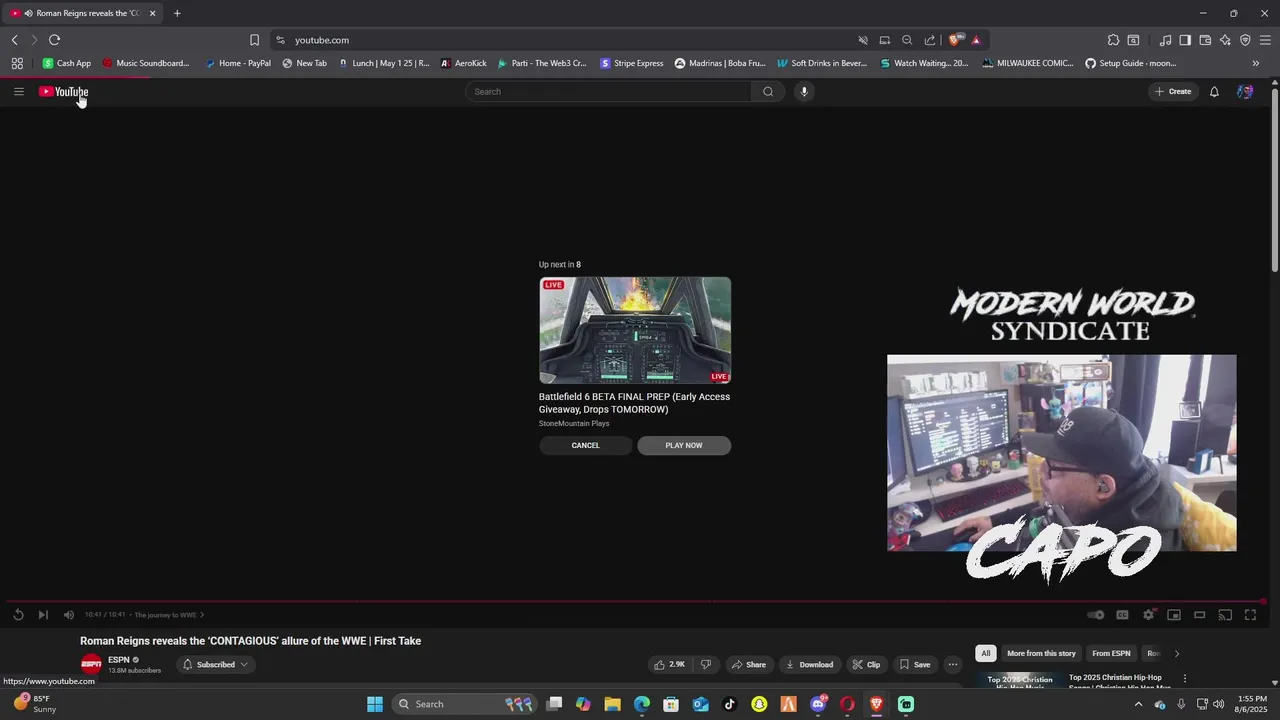Screen dimensions: 1280x720
Task: Open the Brave Shields lion icon
Action: tap(955, 40)
